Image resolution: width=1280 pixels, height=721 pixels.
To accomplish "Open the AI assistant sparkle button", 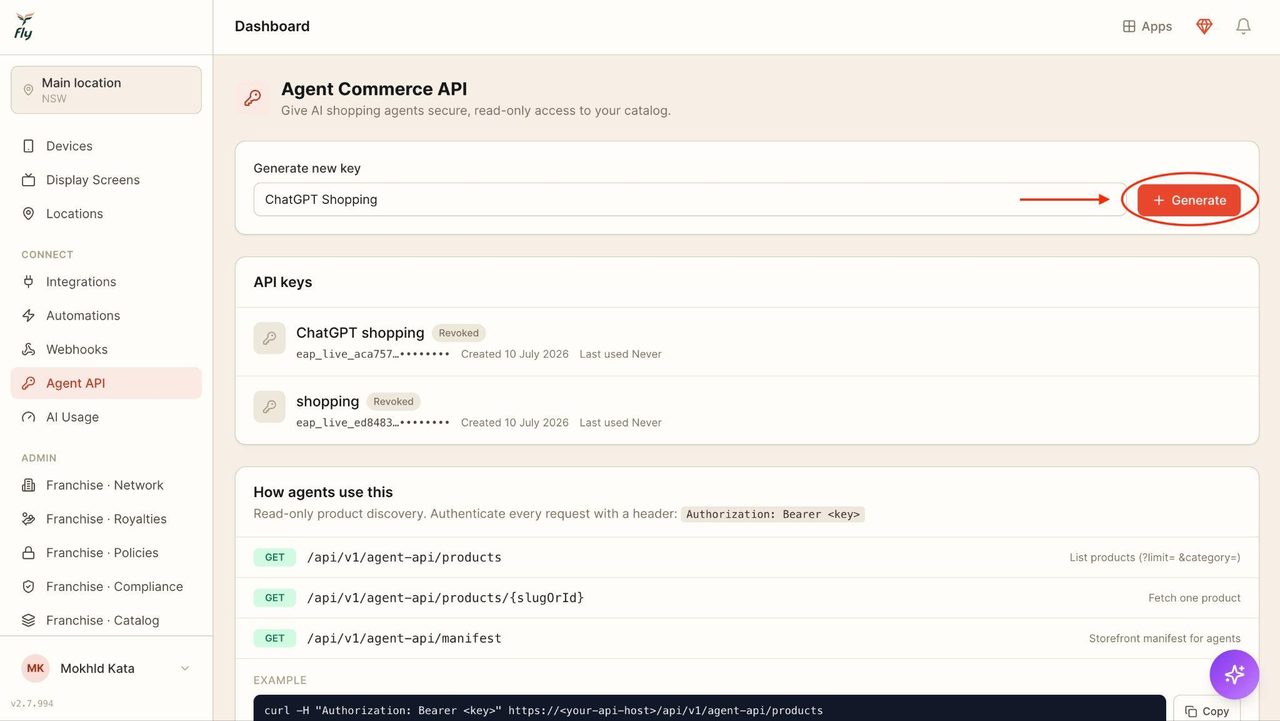I will point(1235,674).
